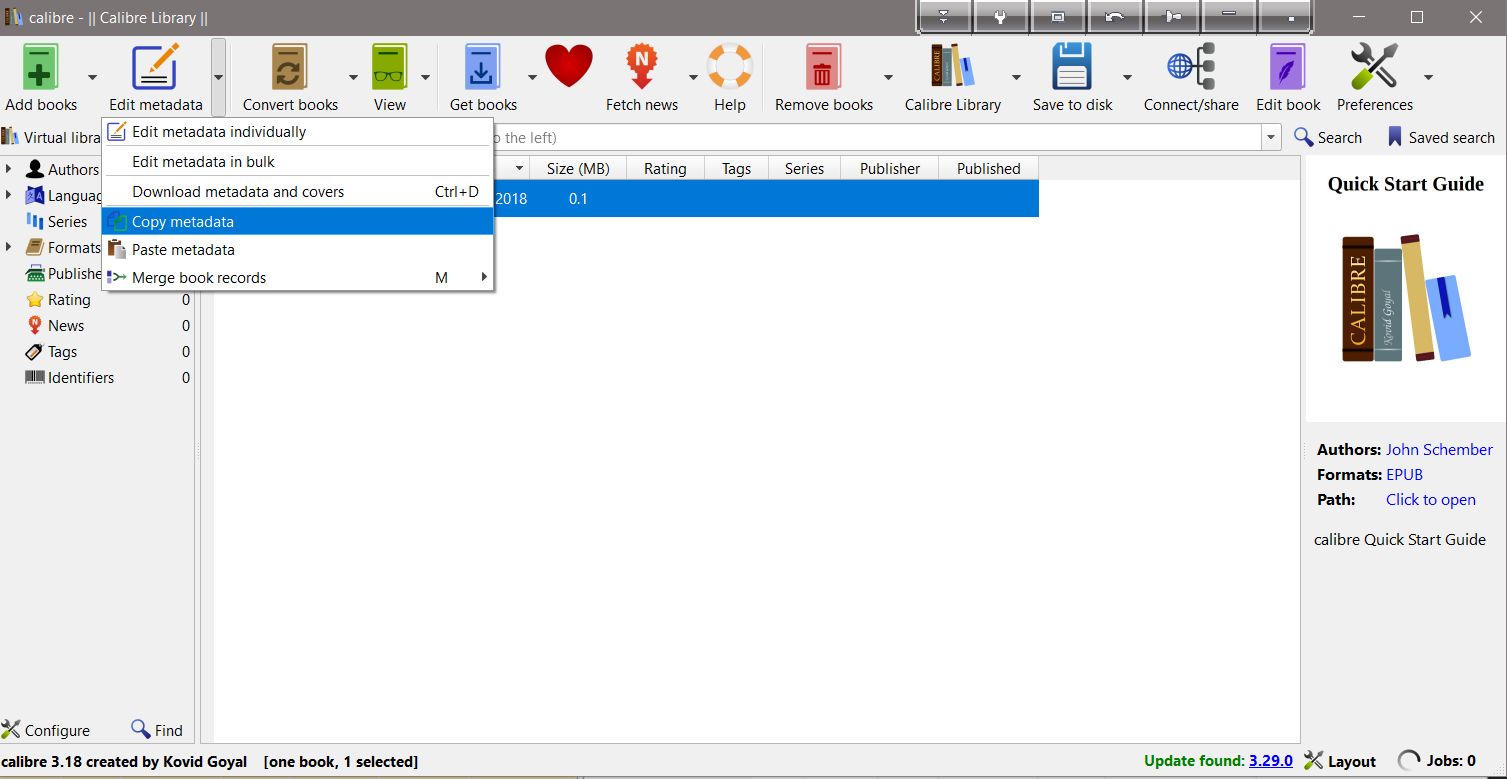
Task: Click the Save to disk icon
Action: [x=1072, y=67]
